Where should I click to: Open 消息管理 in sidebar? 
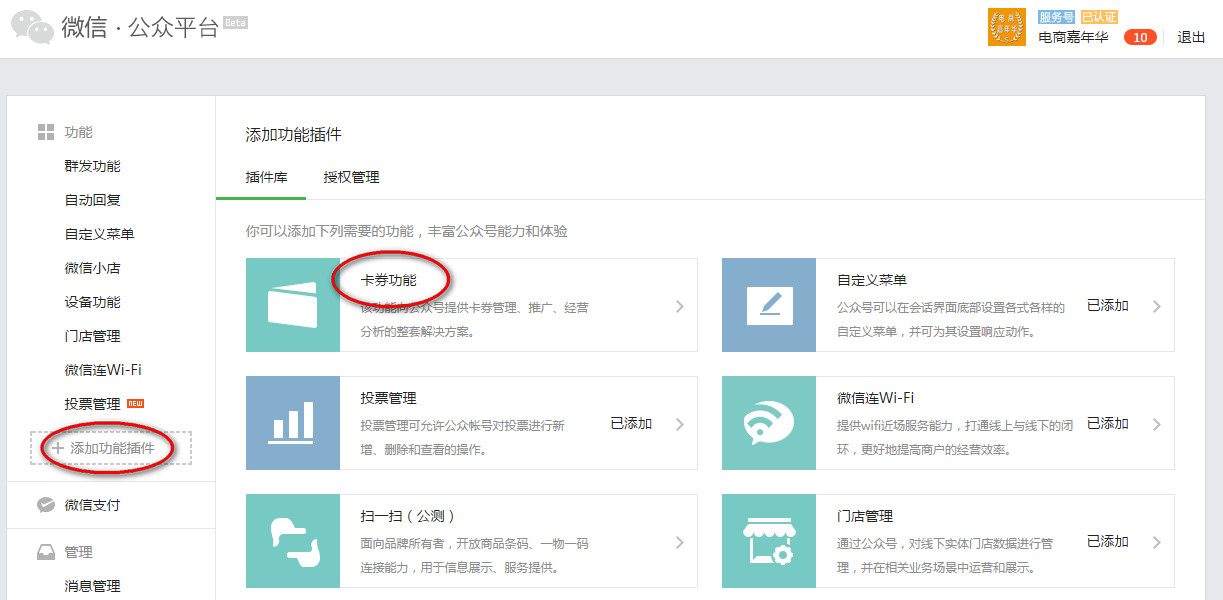tap(93, 586)
